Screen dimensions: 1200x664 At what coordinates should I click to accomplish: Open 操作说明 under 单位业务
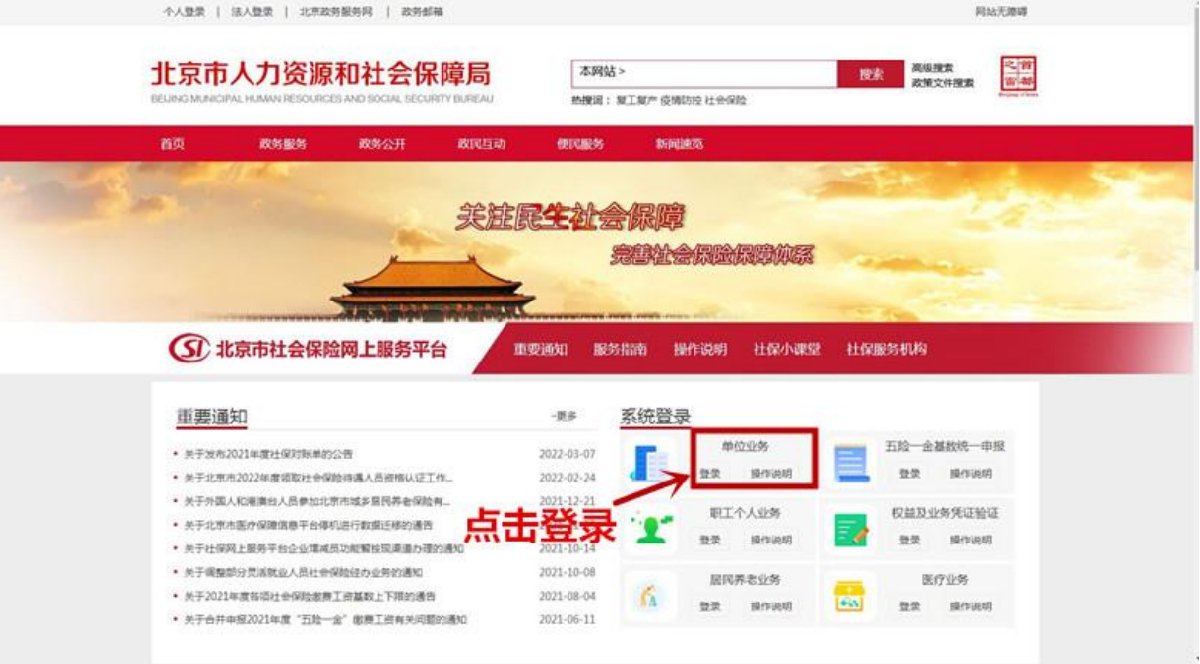click(x=770, y=474)
